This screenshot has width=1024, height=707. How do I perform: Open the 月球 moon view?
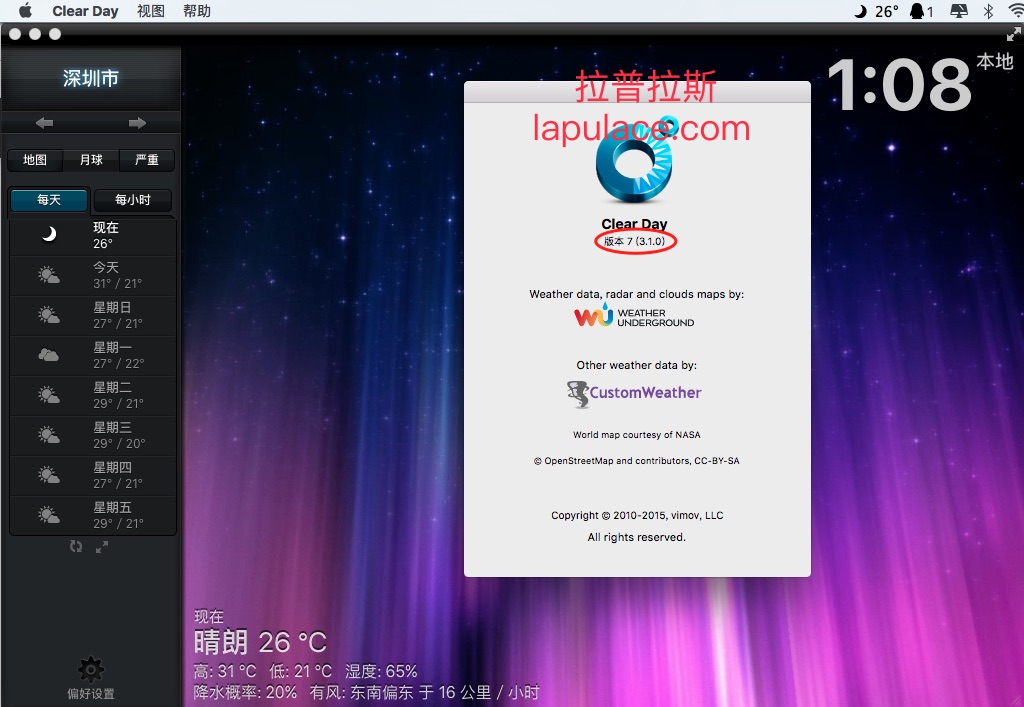pyautogui.click(x=91, y=160)
